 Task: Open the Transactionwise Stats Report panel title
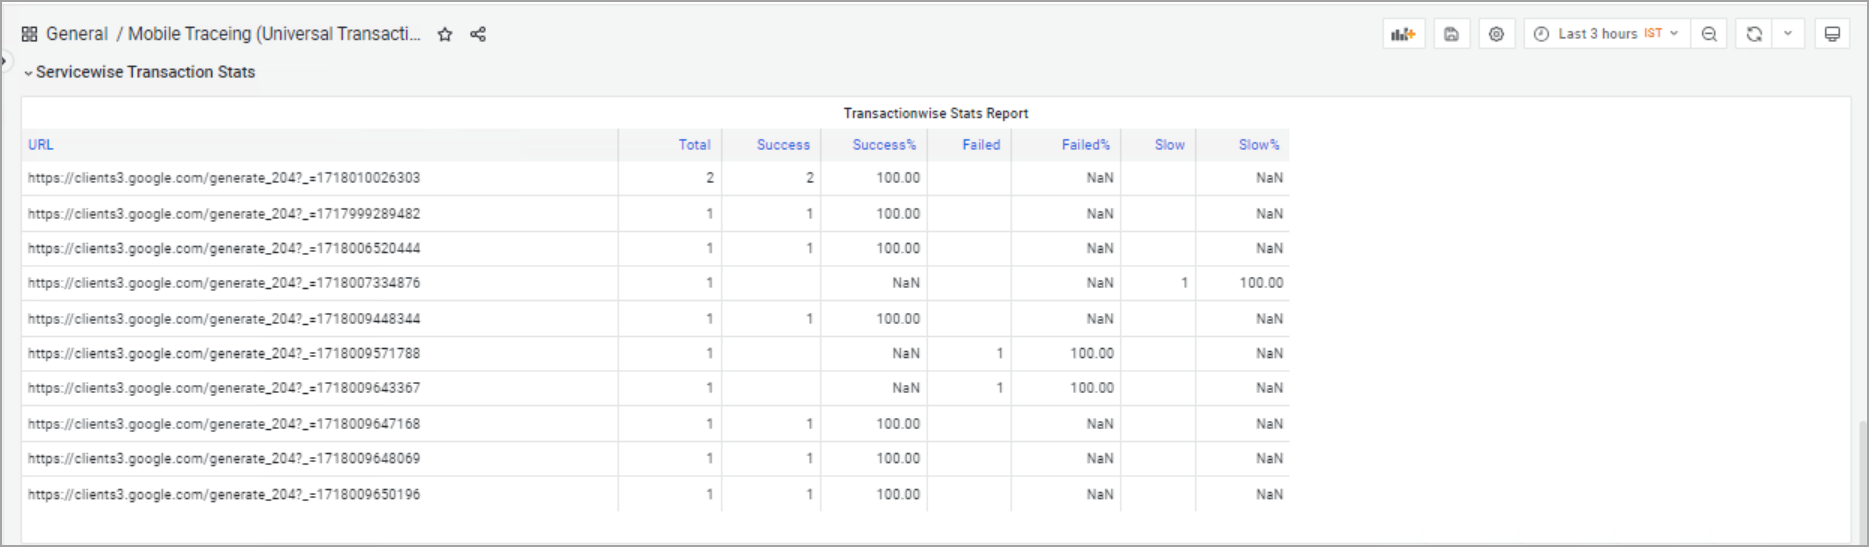pos(935,113)
